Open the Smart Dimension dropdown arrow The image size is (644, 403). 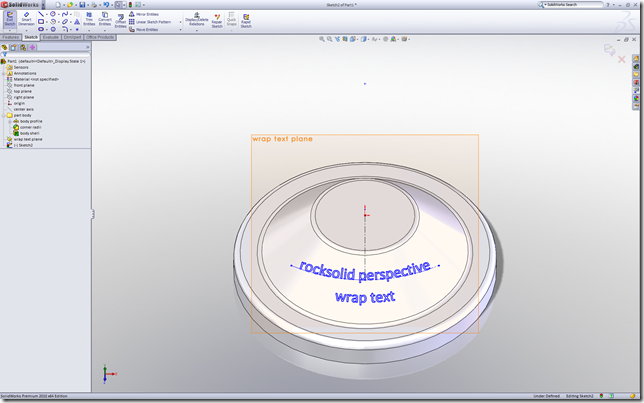[x=26, y=31]
